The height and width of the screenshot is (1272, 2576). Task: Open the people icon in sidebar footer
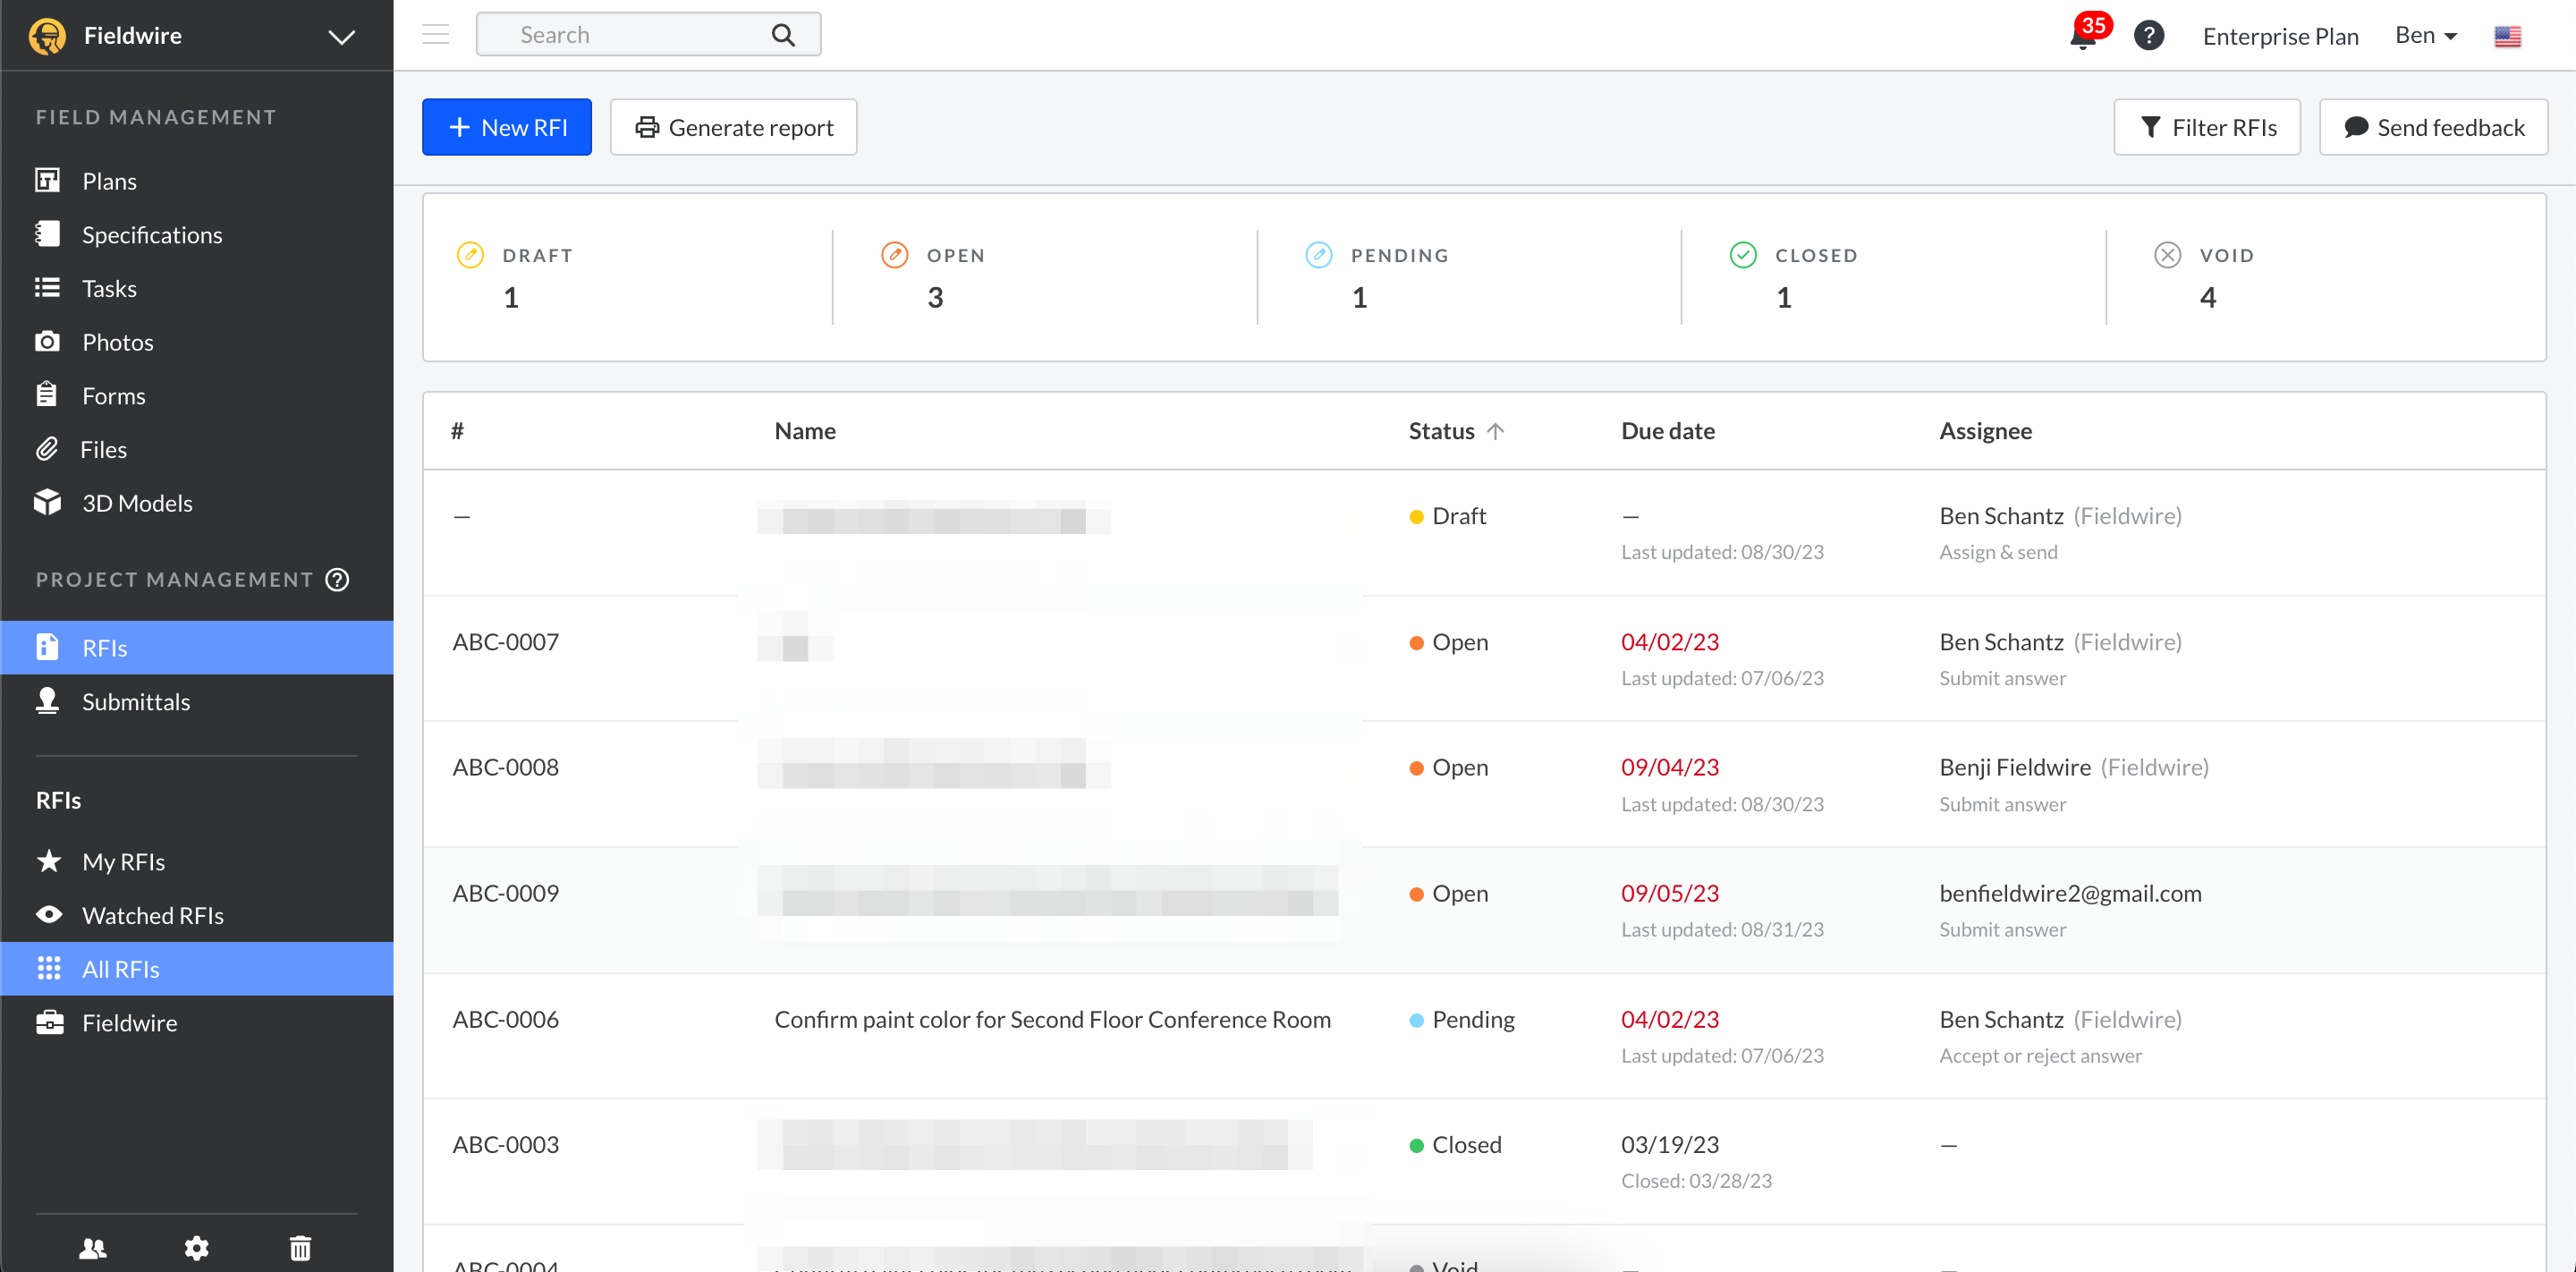(93, 1248)
